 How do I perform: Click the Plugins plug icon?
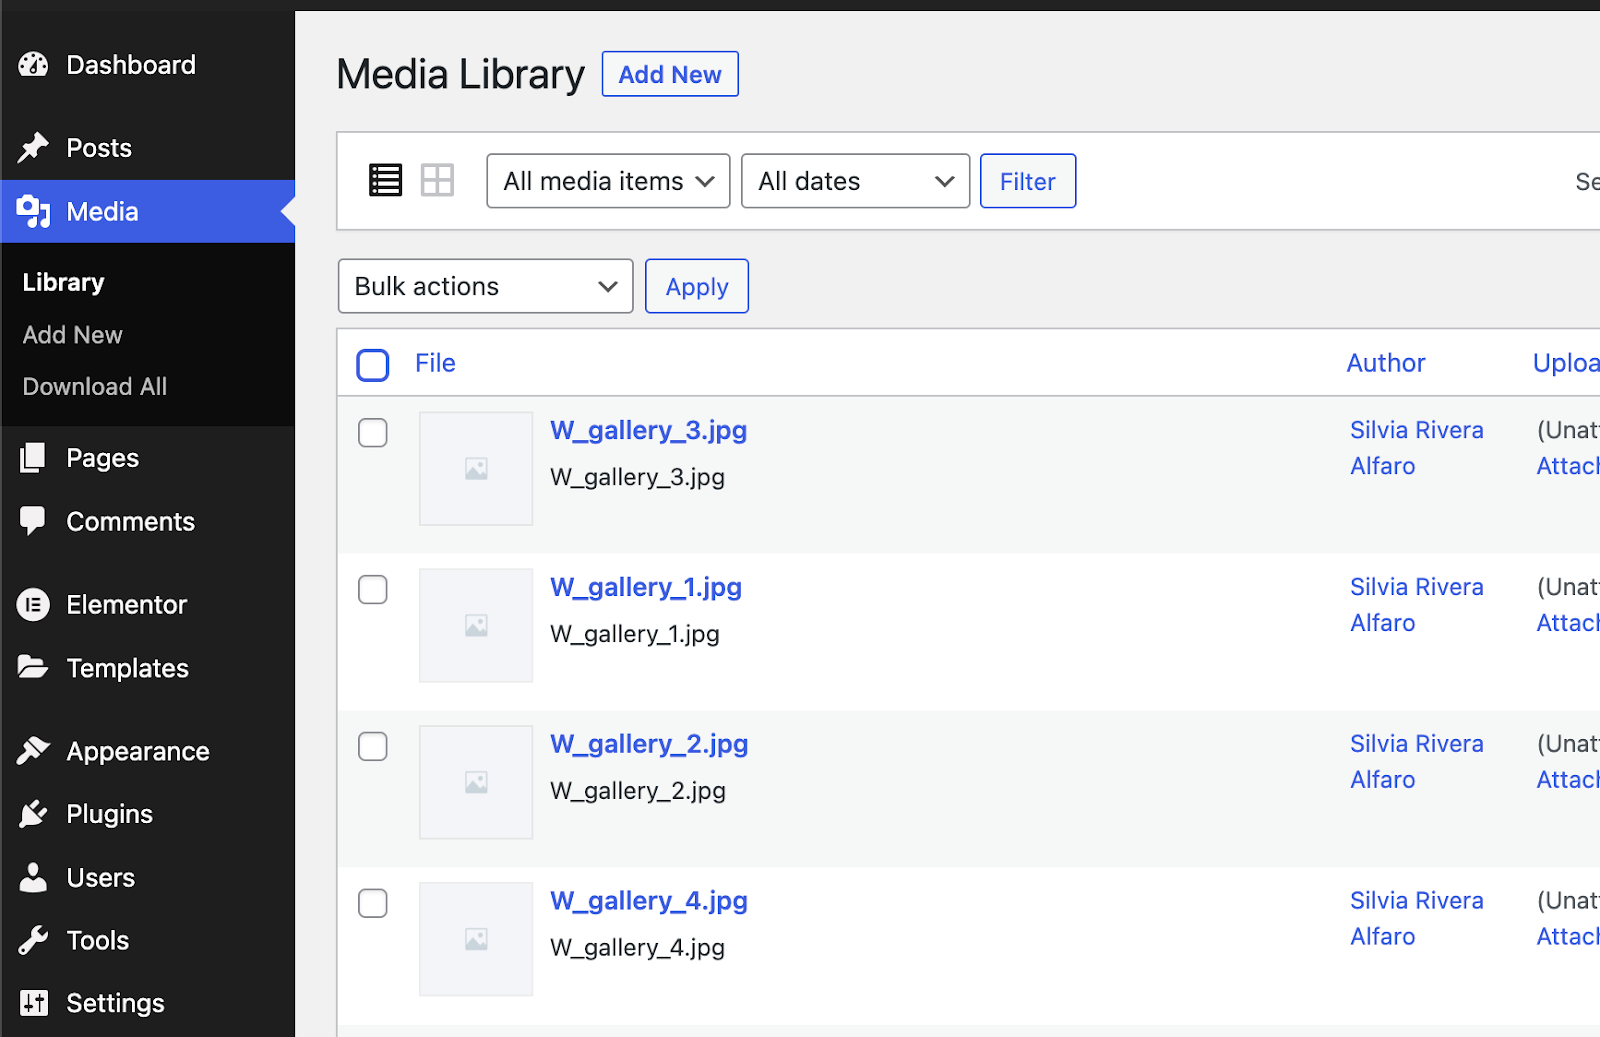click(x=33, y=814)
